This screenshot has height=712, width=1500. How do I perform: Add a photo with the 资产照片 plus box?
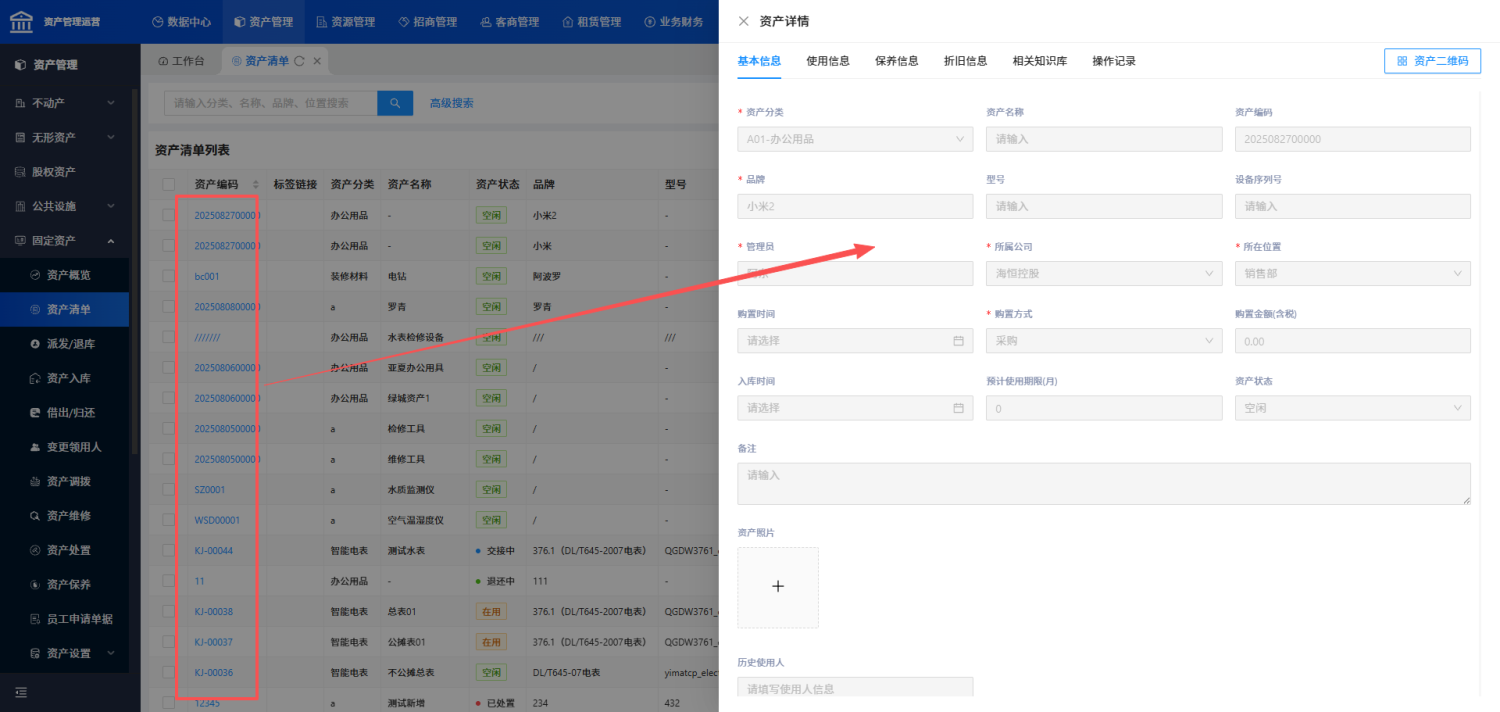pos(778,587)
